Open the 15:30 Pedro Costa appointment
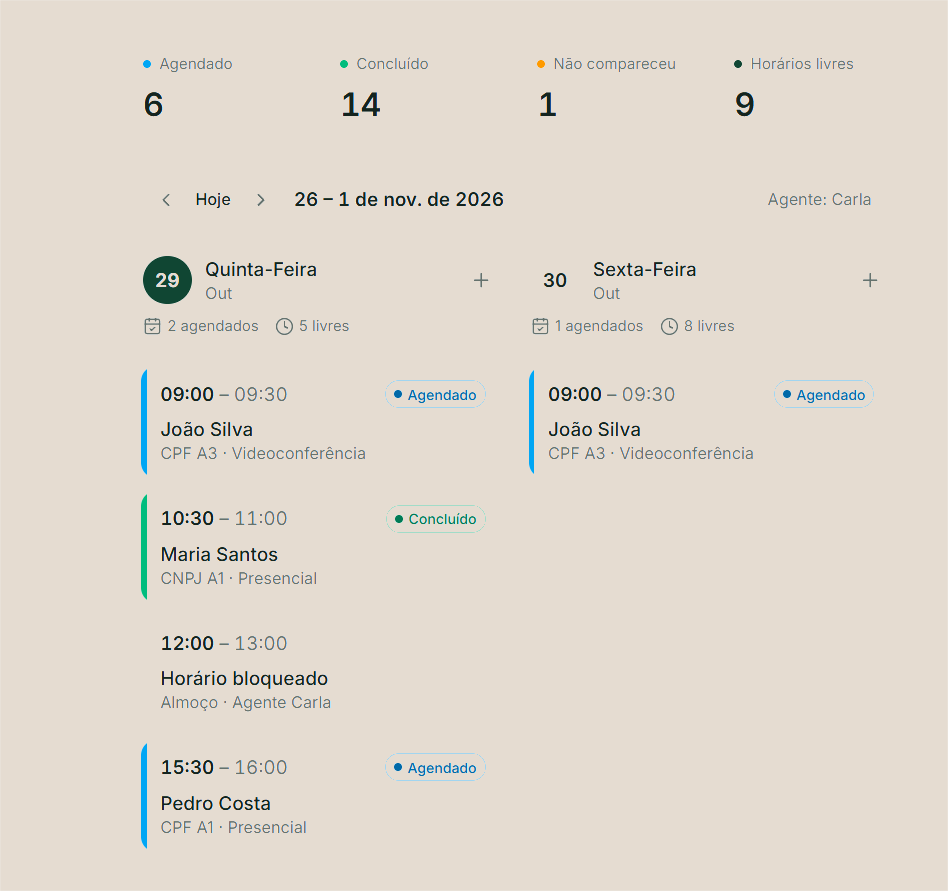Screen dimensions: 948x891 tap(316, 796)
